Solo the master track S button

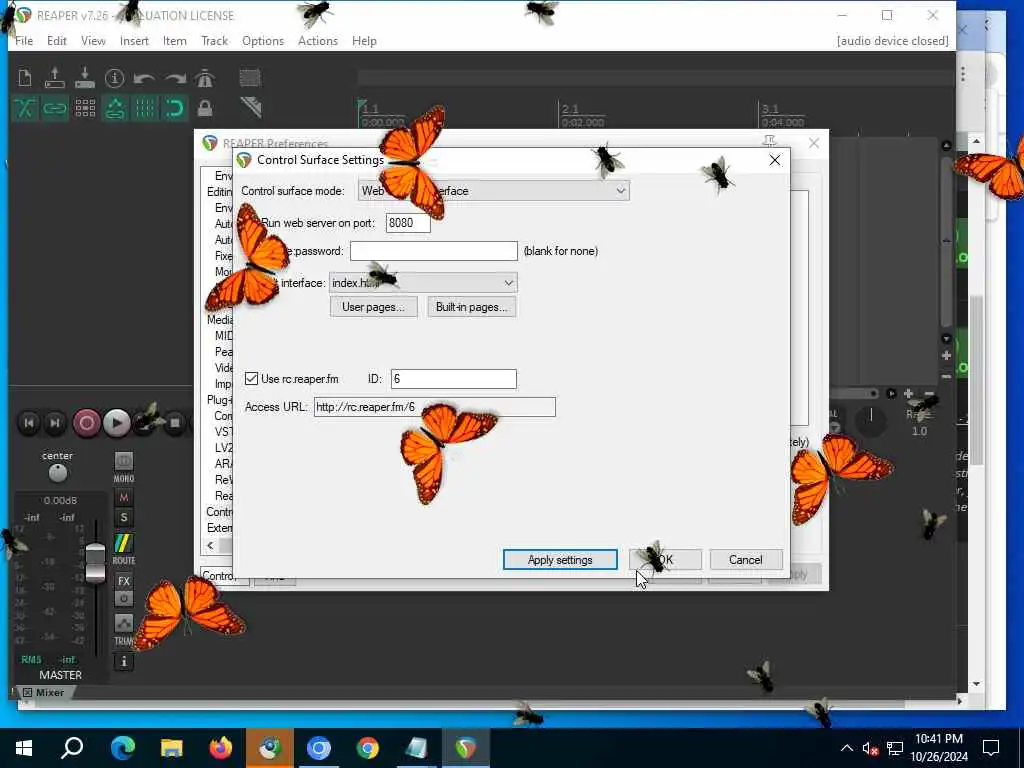click(123, 518)
